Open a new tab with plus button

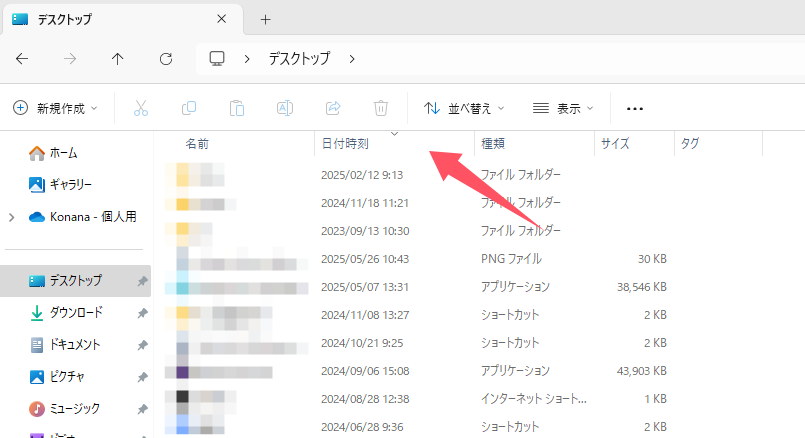tap(265, 20)
